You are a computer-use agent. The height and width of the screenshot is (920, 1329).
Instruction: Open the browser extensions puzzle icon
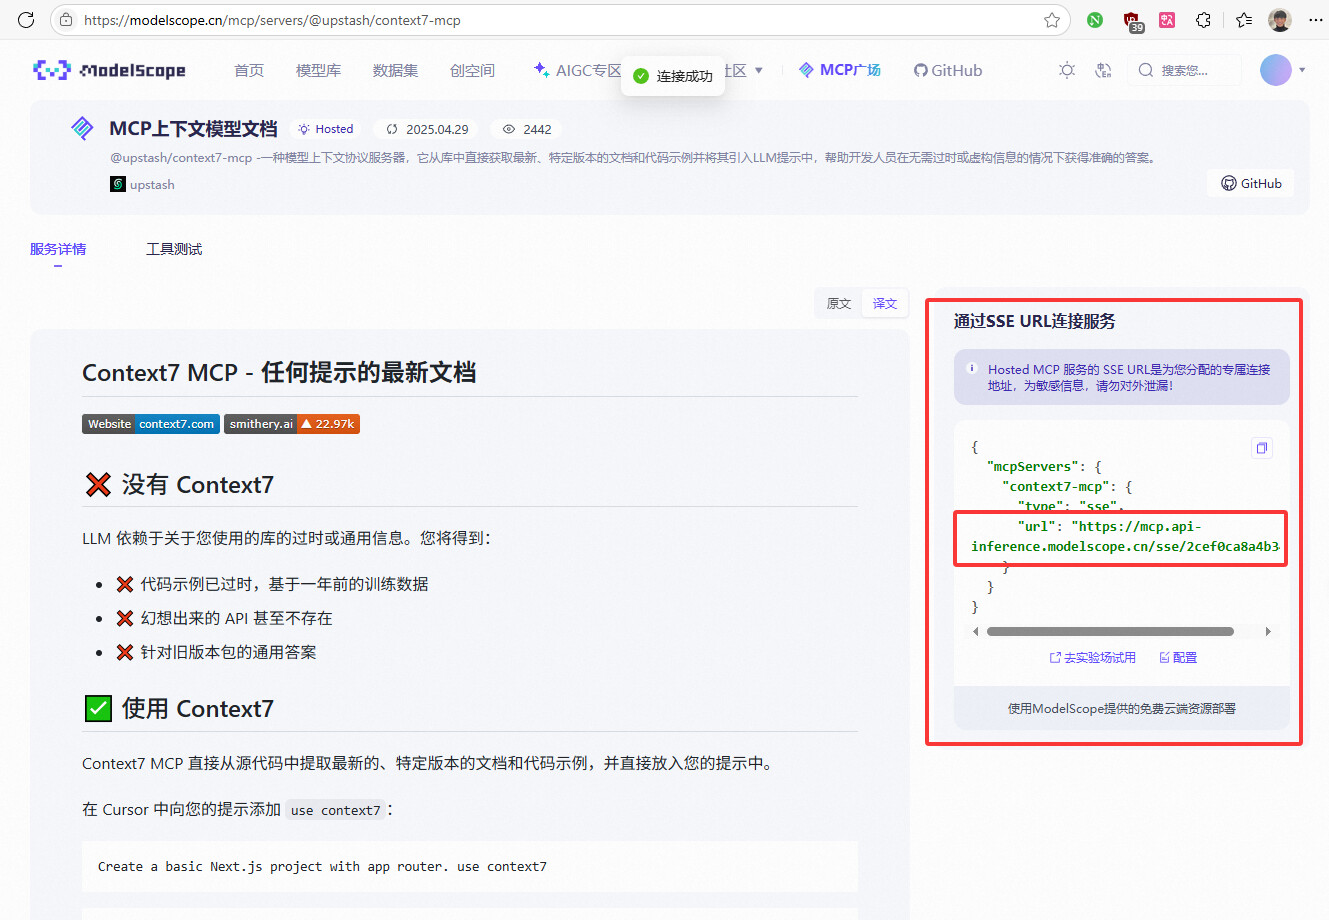coord(1204,20)
